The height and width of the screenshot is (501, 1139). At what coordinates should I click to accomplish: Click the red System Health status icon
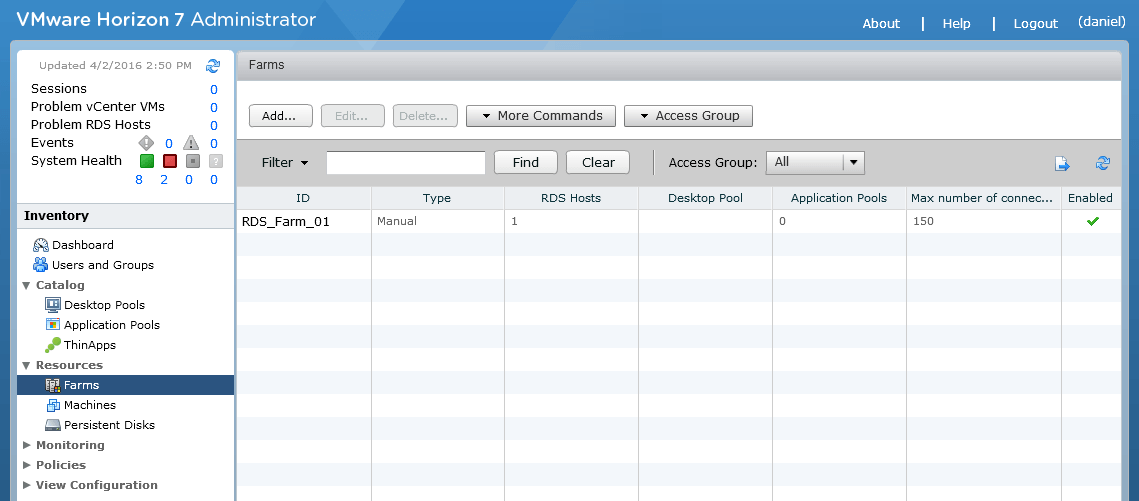click(170, 161)
